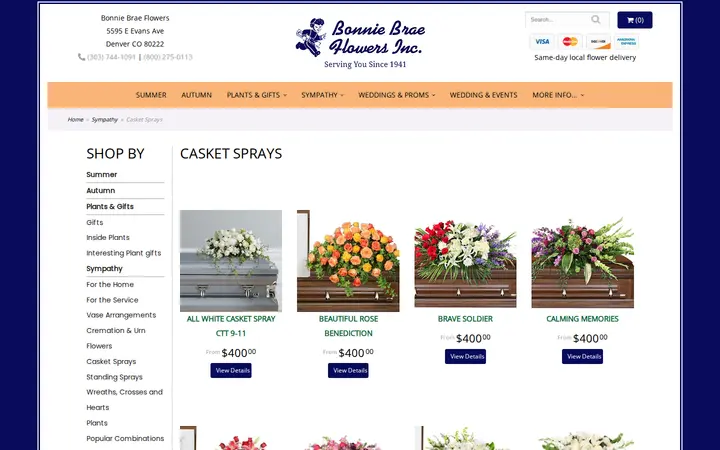Open Standing Sprays sidebar link
The height and width of the screenshot is (450, 720).
coord(114,377)
